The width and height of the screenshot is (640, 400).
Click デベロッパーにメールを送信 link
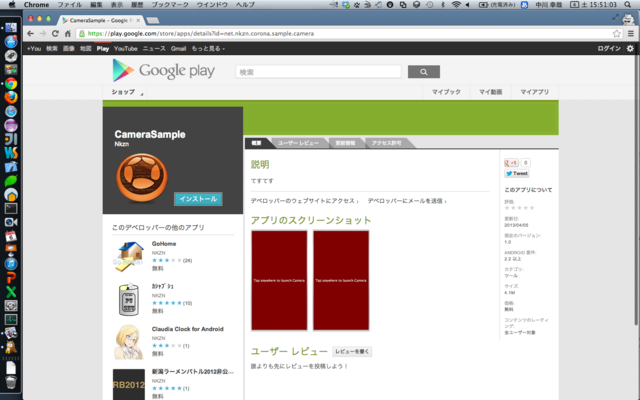(407, 201)
